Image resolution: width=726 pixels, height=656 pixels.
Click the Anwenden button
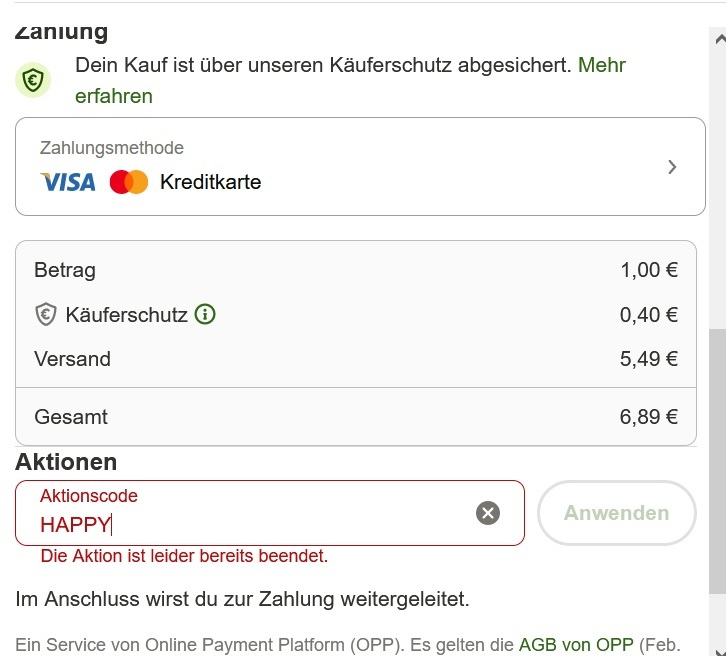(617, 513)
